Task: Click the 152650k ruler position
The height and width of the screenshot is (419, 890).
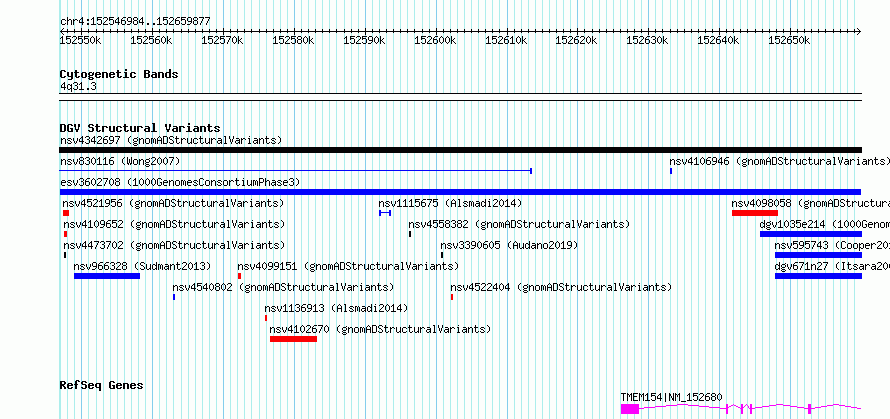Action: [789, 40]
